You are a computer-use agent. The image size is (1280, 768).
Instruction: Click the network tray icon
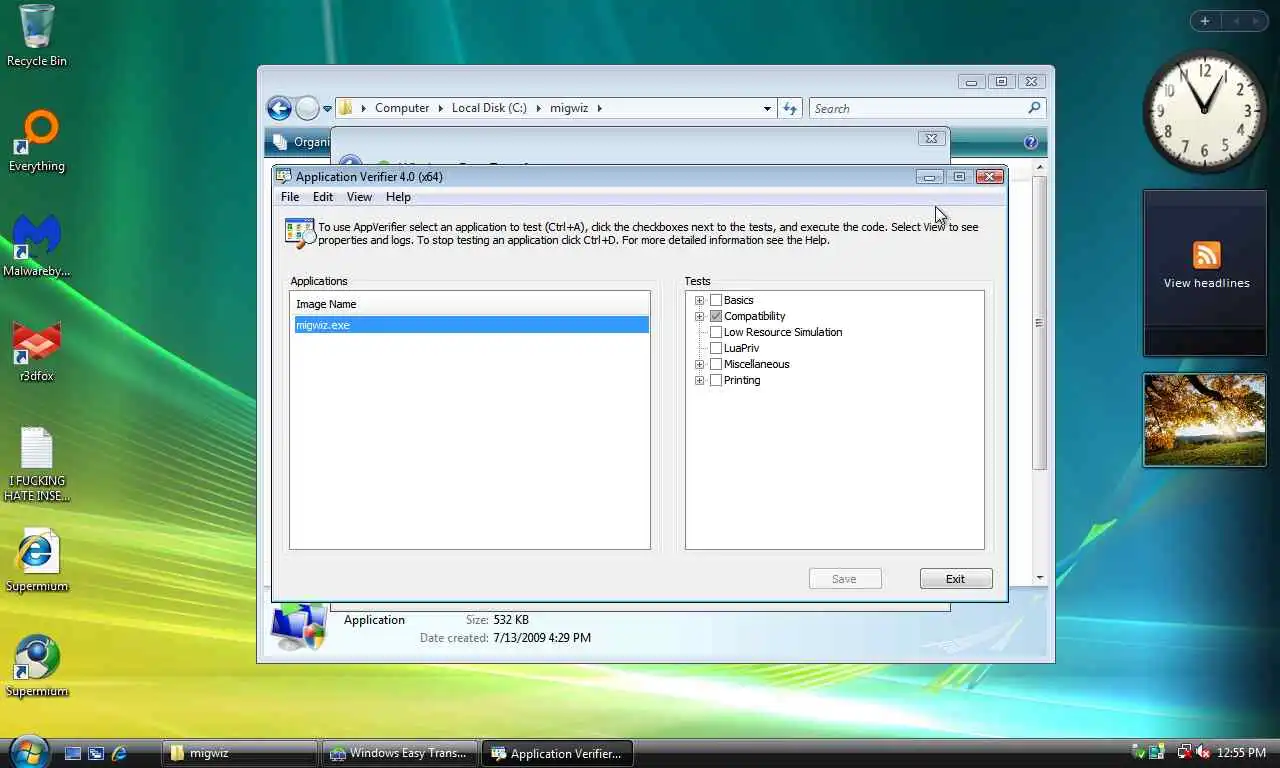(x=1184, y=752)
